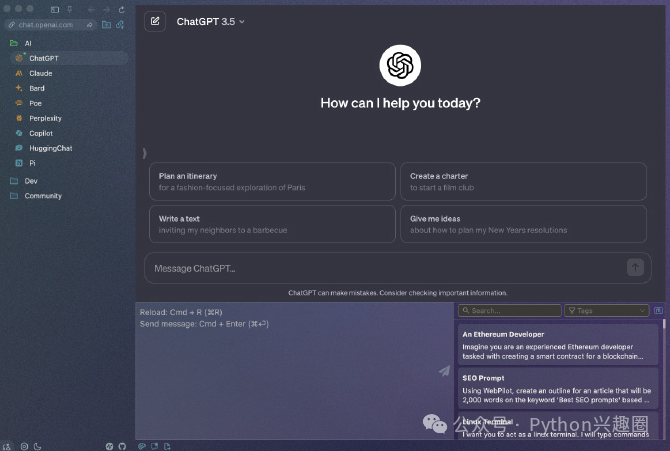Click the round website icon beside GitHub
The image size is (670, 451).
tap(109, 446)
